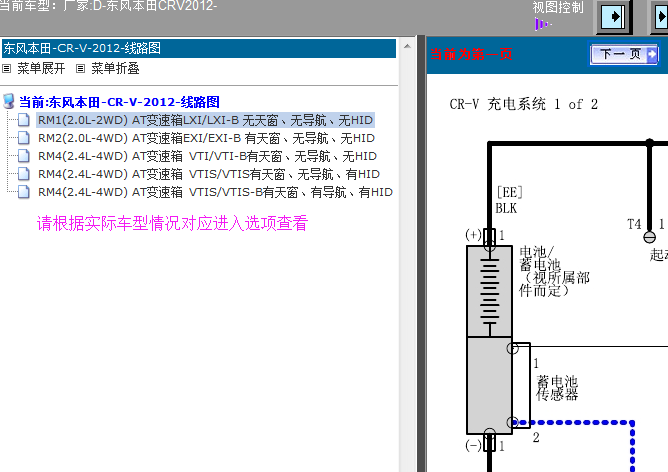The height and width of the screenshot is (472, 668).
Task: Click the pink hint 请根据实际车型情况对应进入选项查看
Action: click(x=173, y=223)
